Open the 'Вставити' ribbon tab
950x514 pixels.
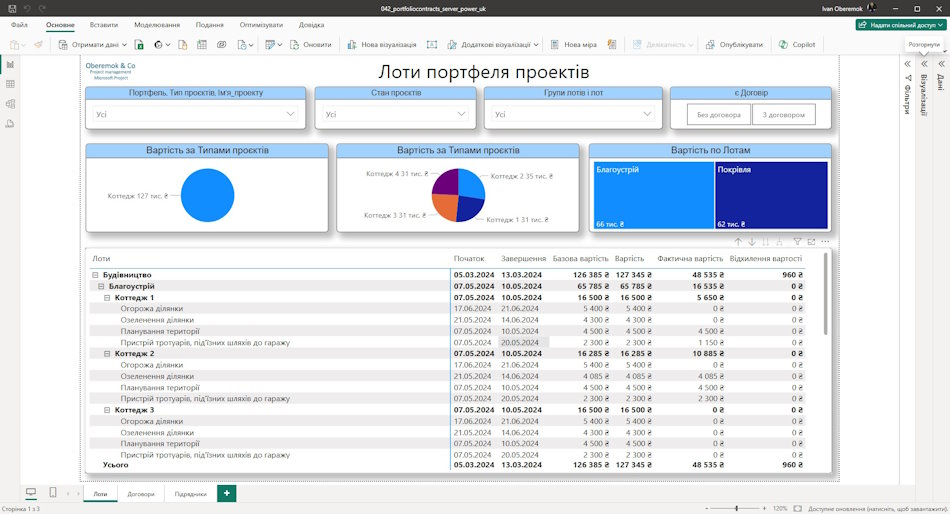(104, 25)
